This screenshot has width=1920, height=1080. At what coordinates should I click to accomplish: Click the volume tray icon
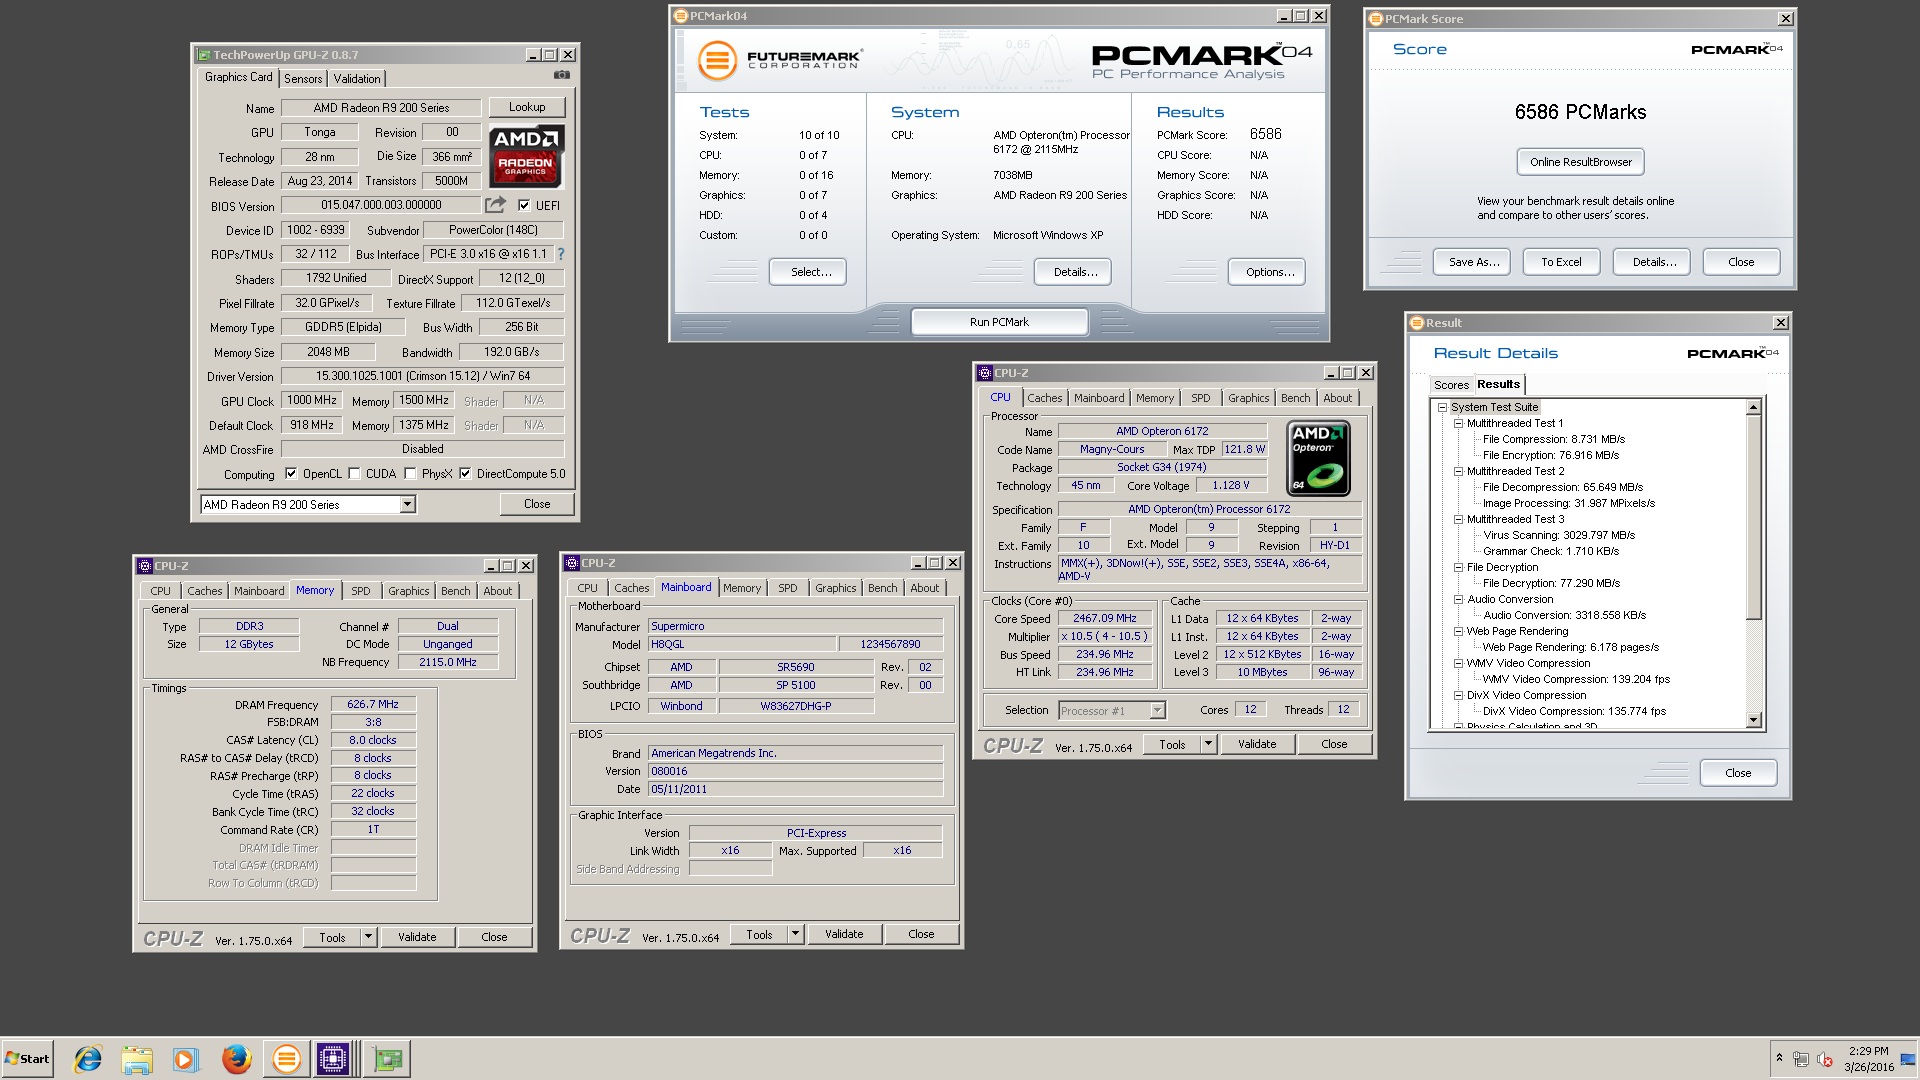[x=1825, y=1059]
